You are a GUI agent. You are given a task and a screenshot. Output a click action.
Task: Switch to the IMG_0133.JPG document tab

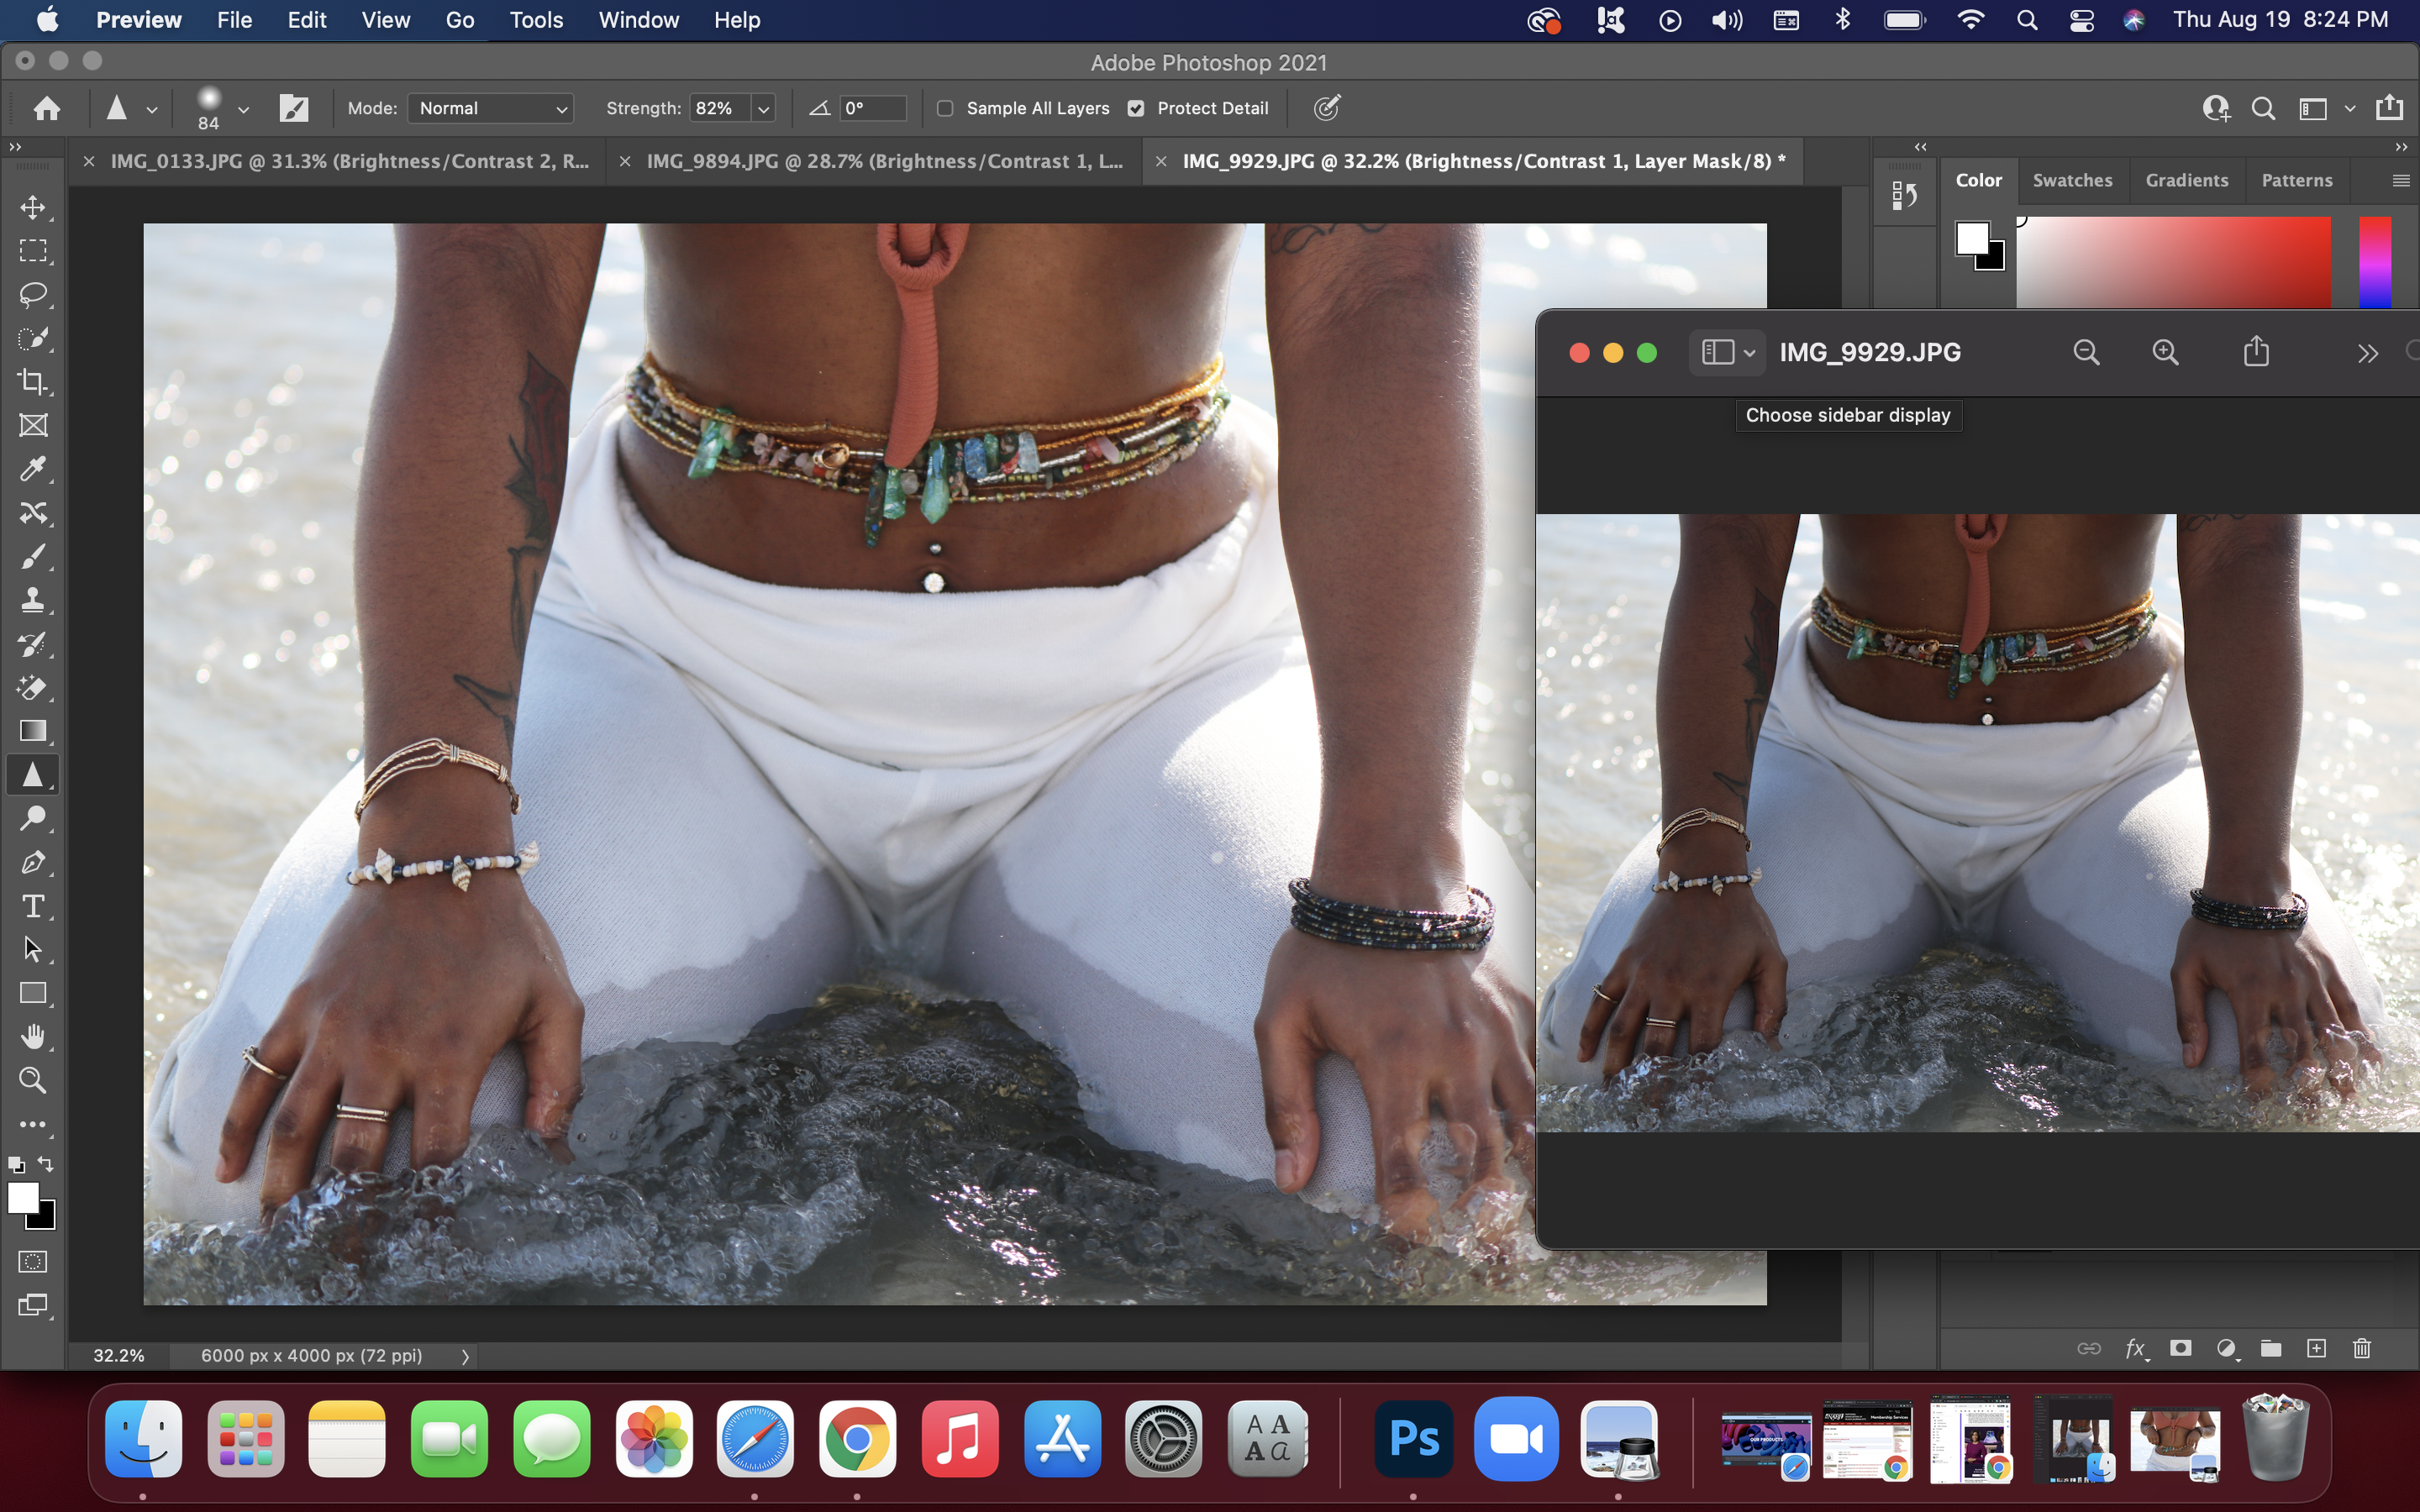349,161
